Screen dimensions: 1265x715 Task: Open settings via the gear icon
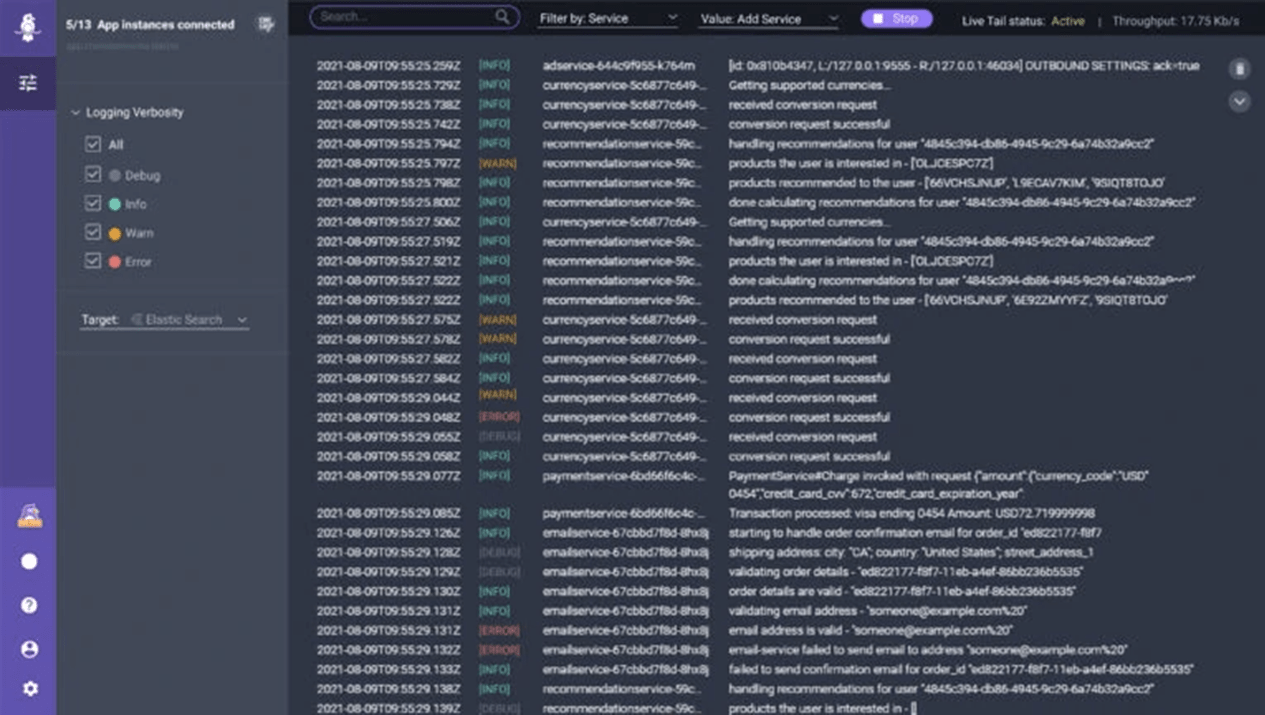coord(29,688)
